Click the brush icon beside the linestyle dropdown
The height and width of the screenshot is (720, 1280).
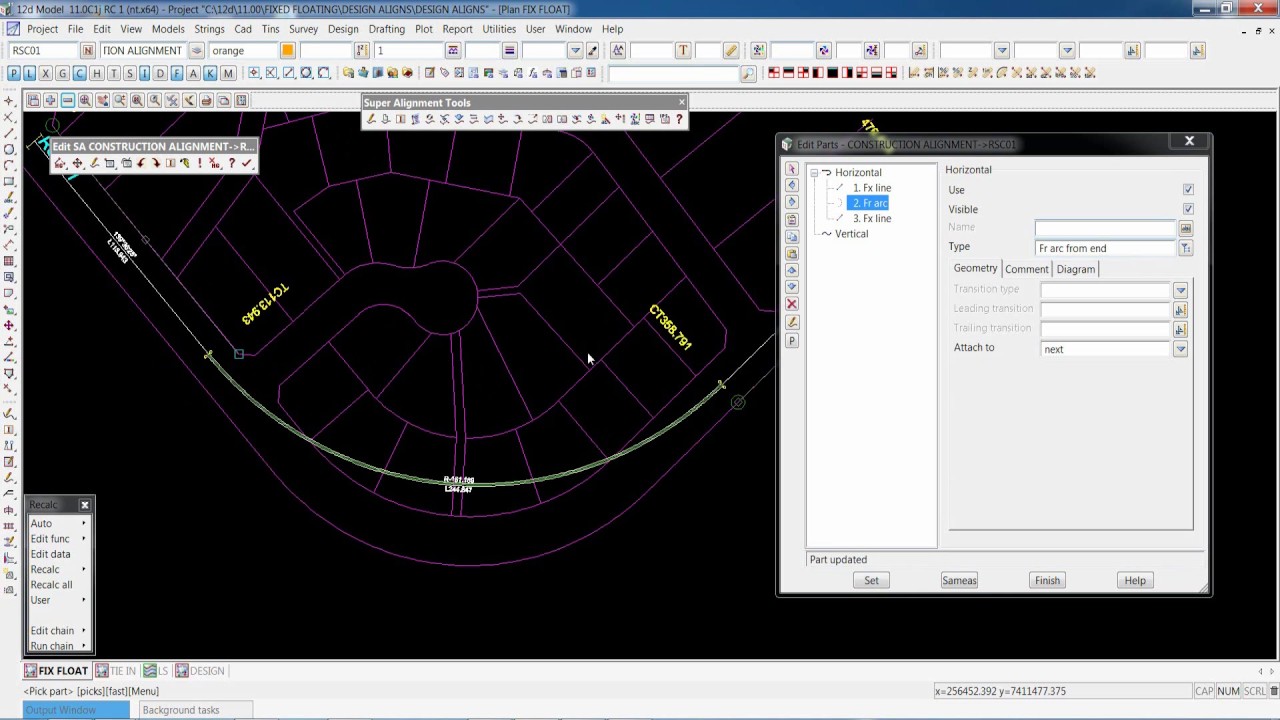[592, 50]
